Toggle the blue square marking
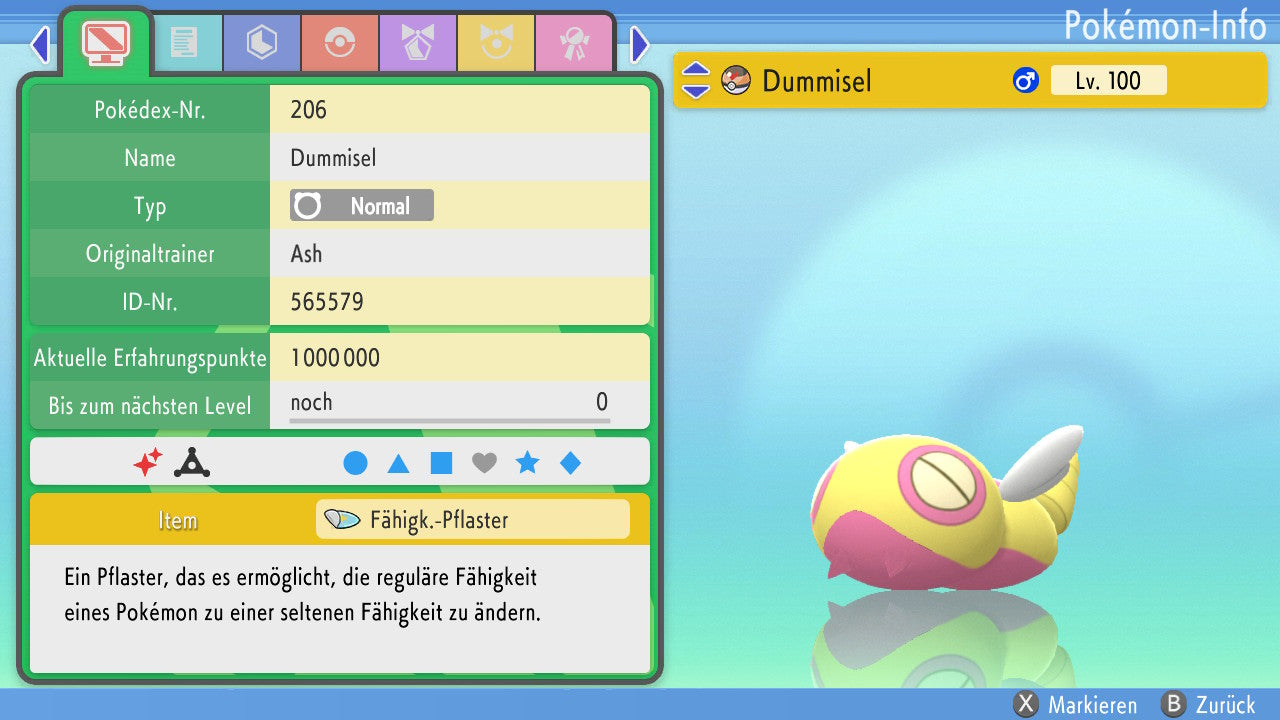The height and width of the screenshot is (720, 1280). pyautogui.click(x=441, y=463)
